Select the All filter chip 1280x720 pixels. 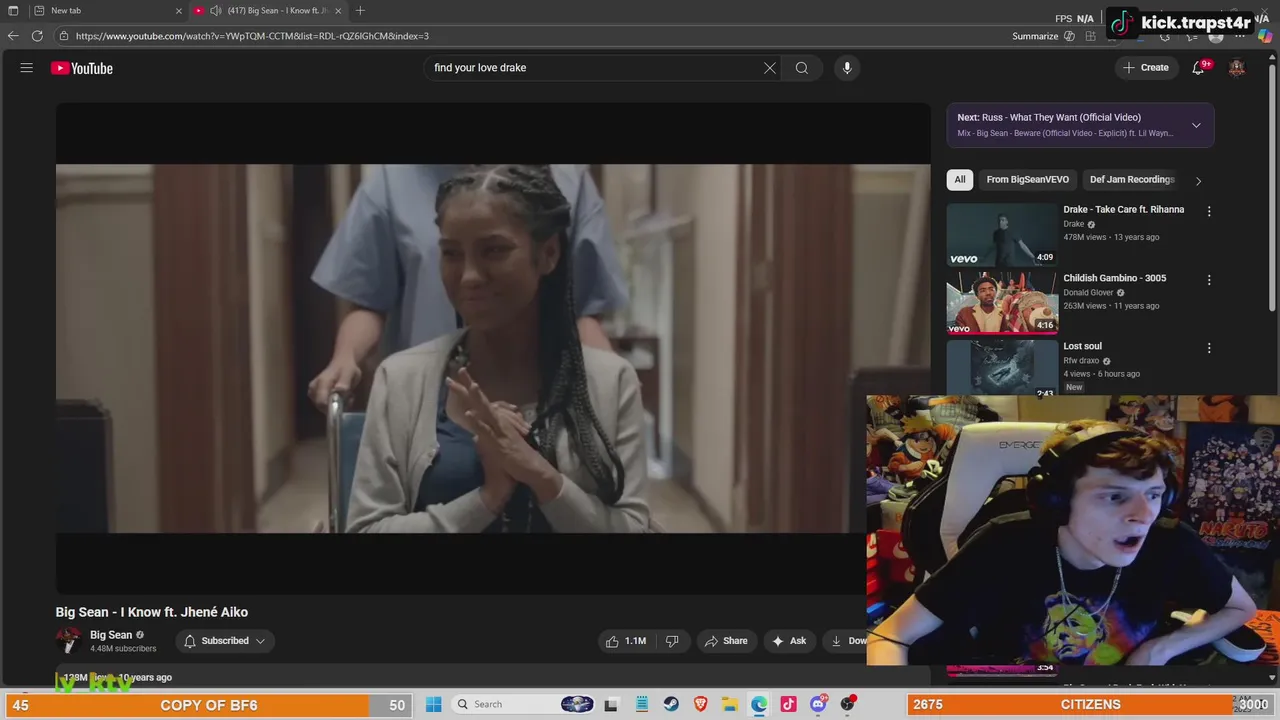[x=960, y=180]
